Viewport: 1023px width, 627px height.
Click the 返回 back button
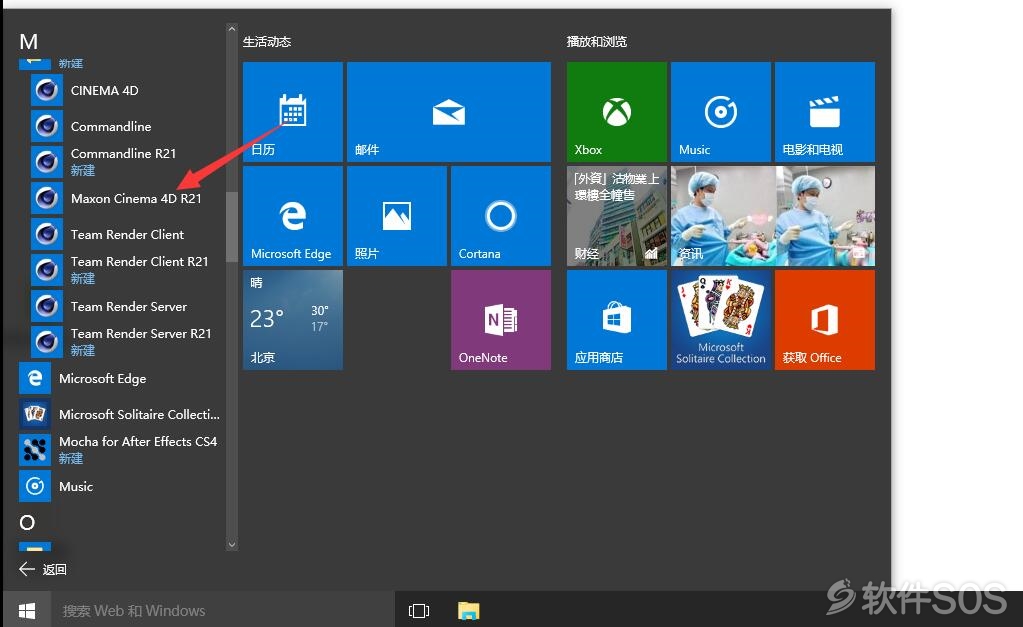pos(43,569)
